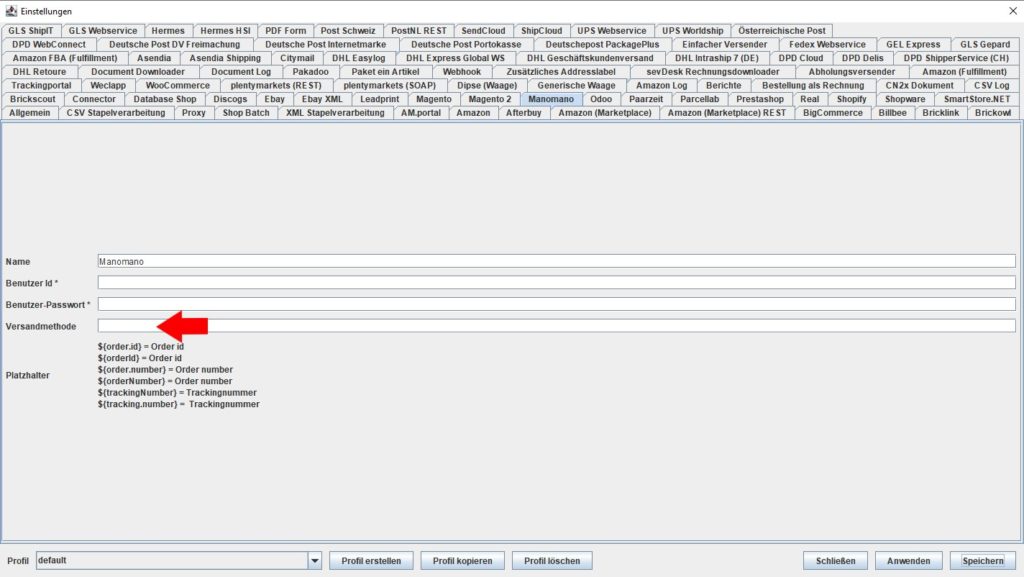1024x577 pixels.
Task: Save settings with Speichern button
Action: tap(983, 561)
